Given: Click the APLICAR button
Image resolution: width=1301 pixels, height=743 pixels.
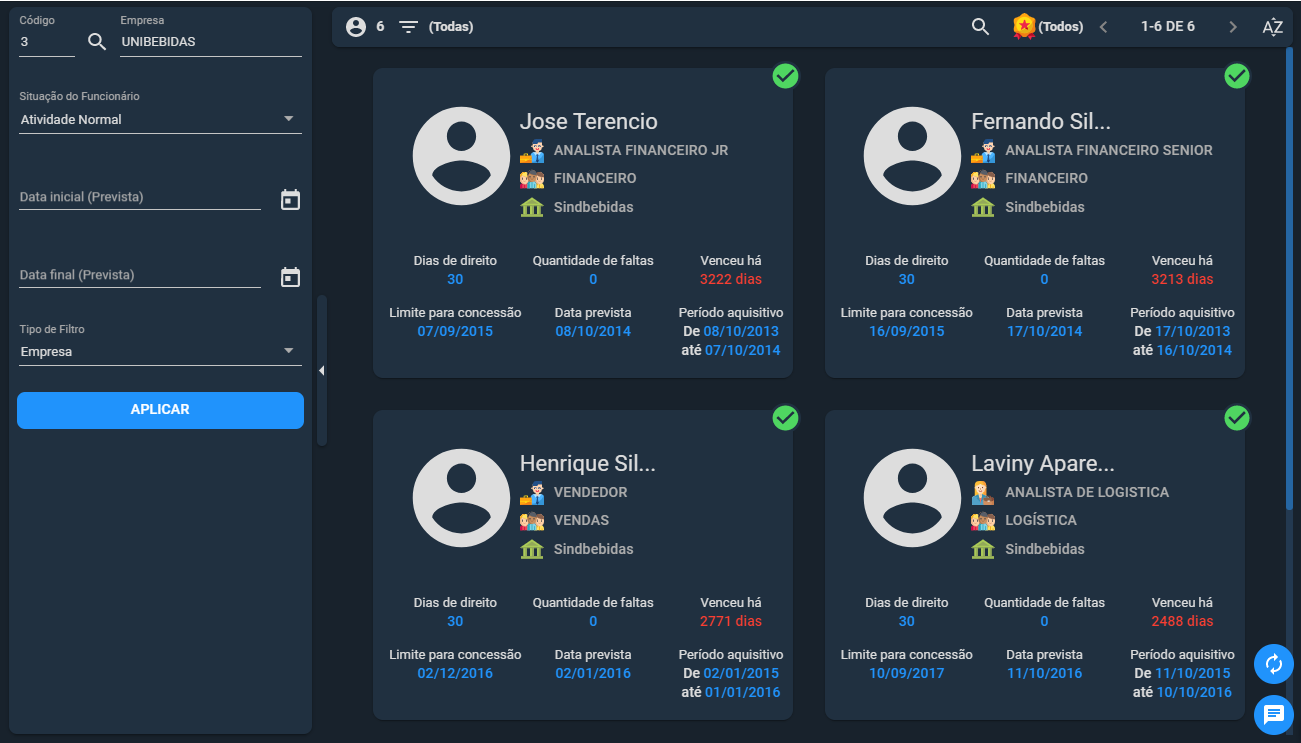Looking at the screenshot, I should point(160,410).
